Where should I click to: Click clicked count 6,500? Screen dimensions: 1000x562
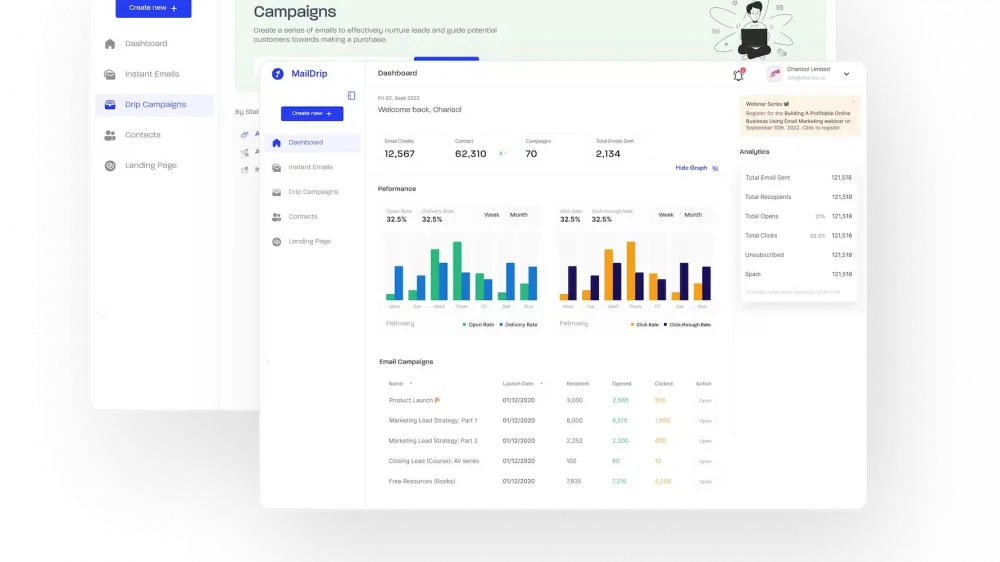(663, 482)
